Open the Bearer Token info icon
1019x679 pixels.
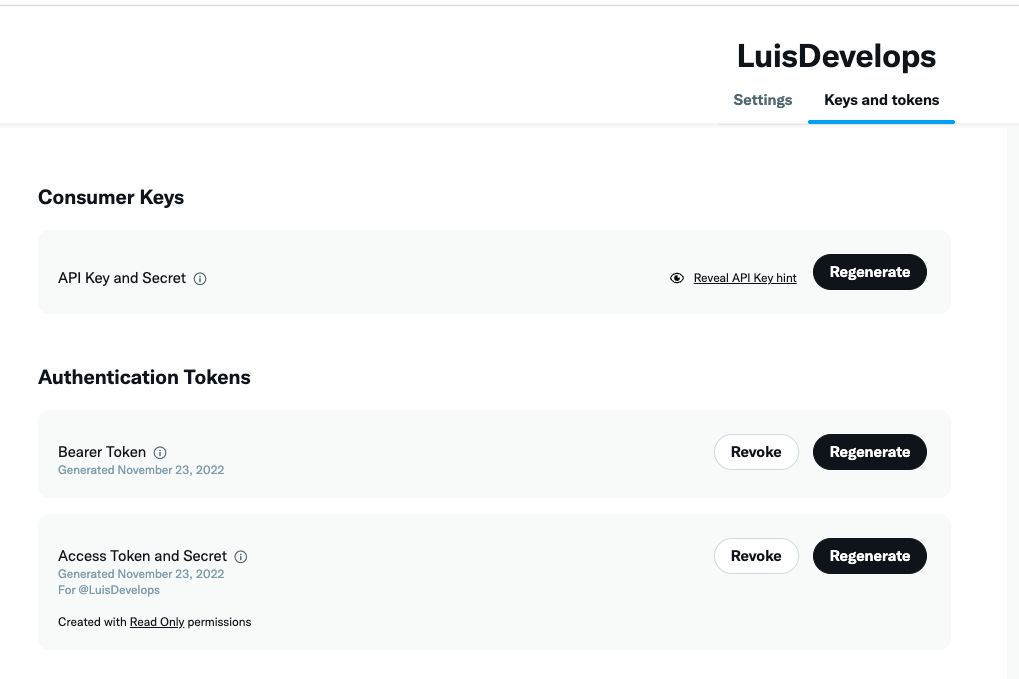point(160,453)
